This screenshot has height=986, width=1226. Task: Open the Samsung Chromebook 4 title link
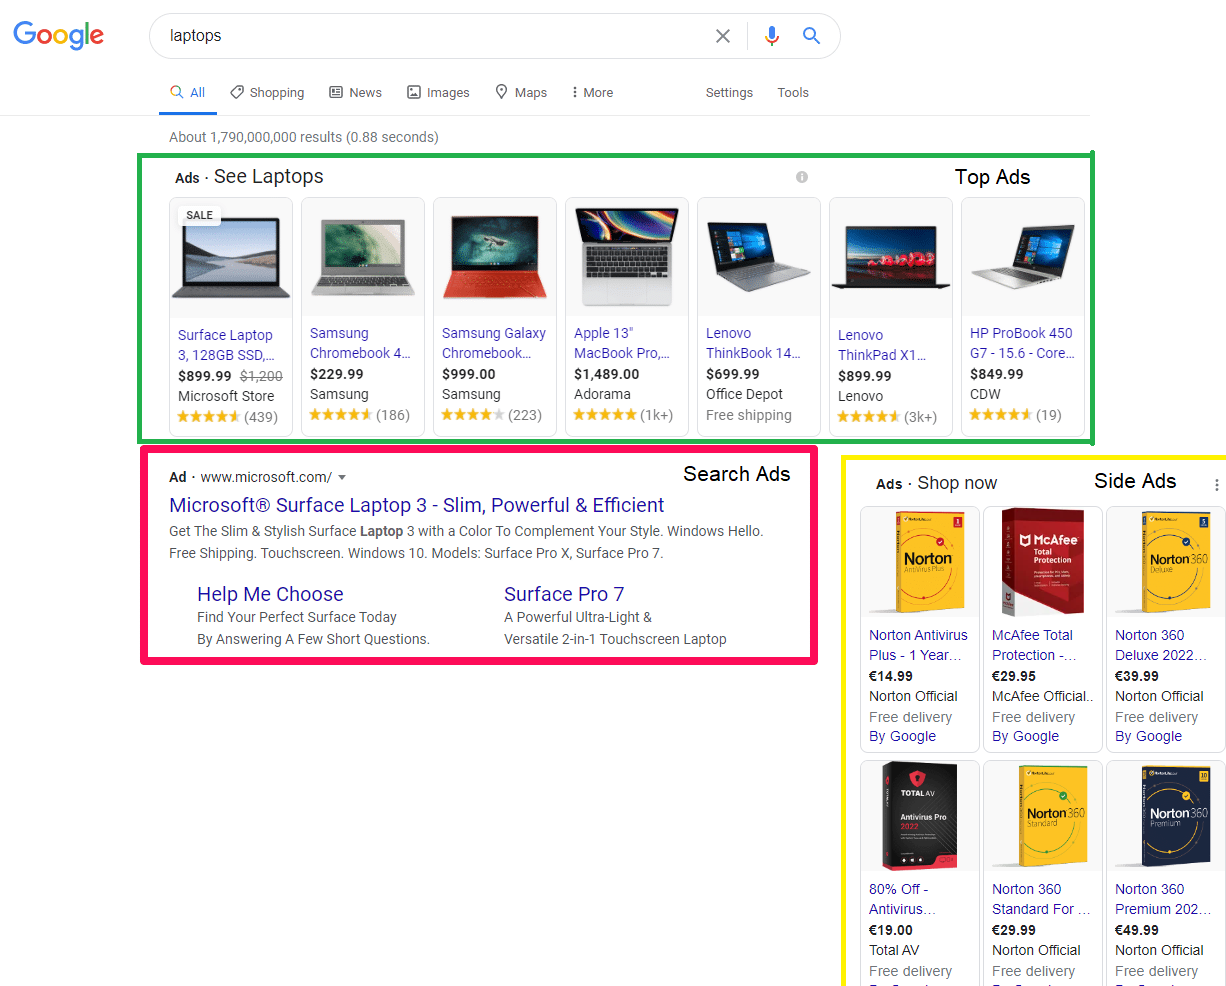(360, 343)
